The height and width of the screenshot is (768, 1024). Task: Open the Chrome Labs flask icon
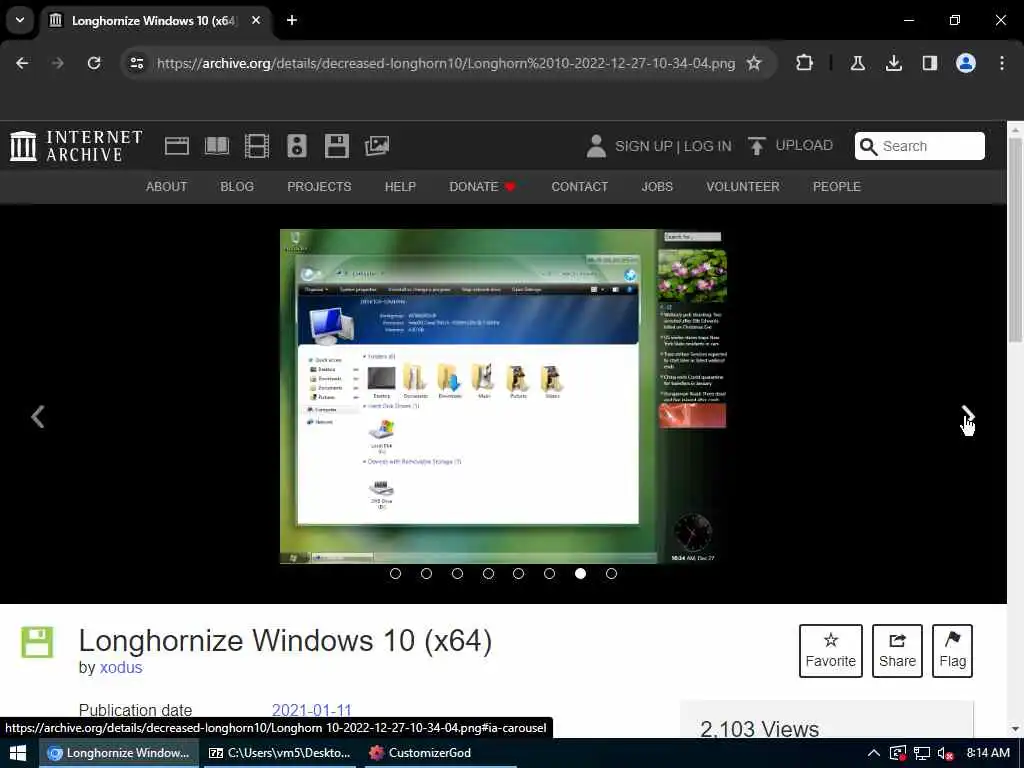point(857,63)
